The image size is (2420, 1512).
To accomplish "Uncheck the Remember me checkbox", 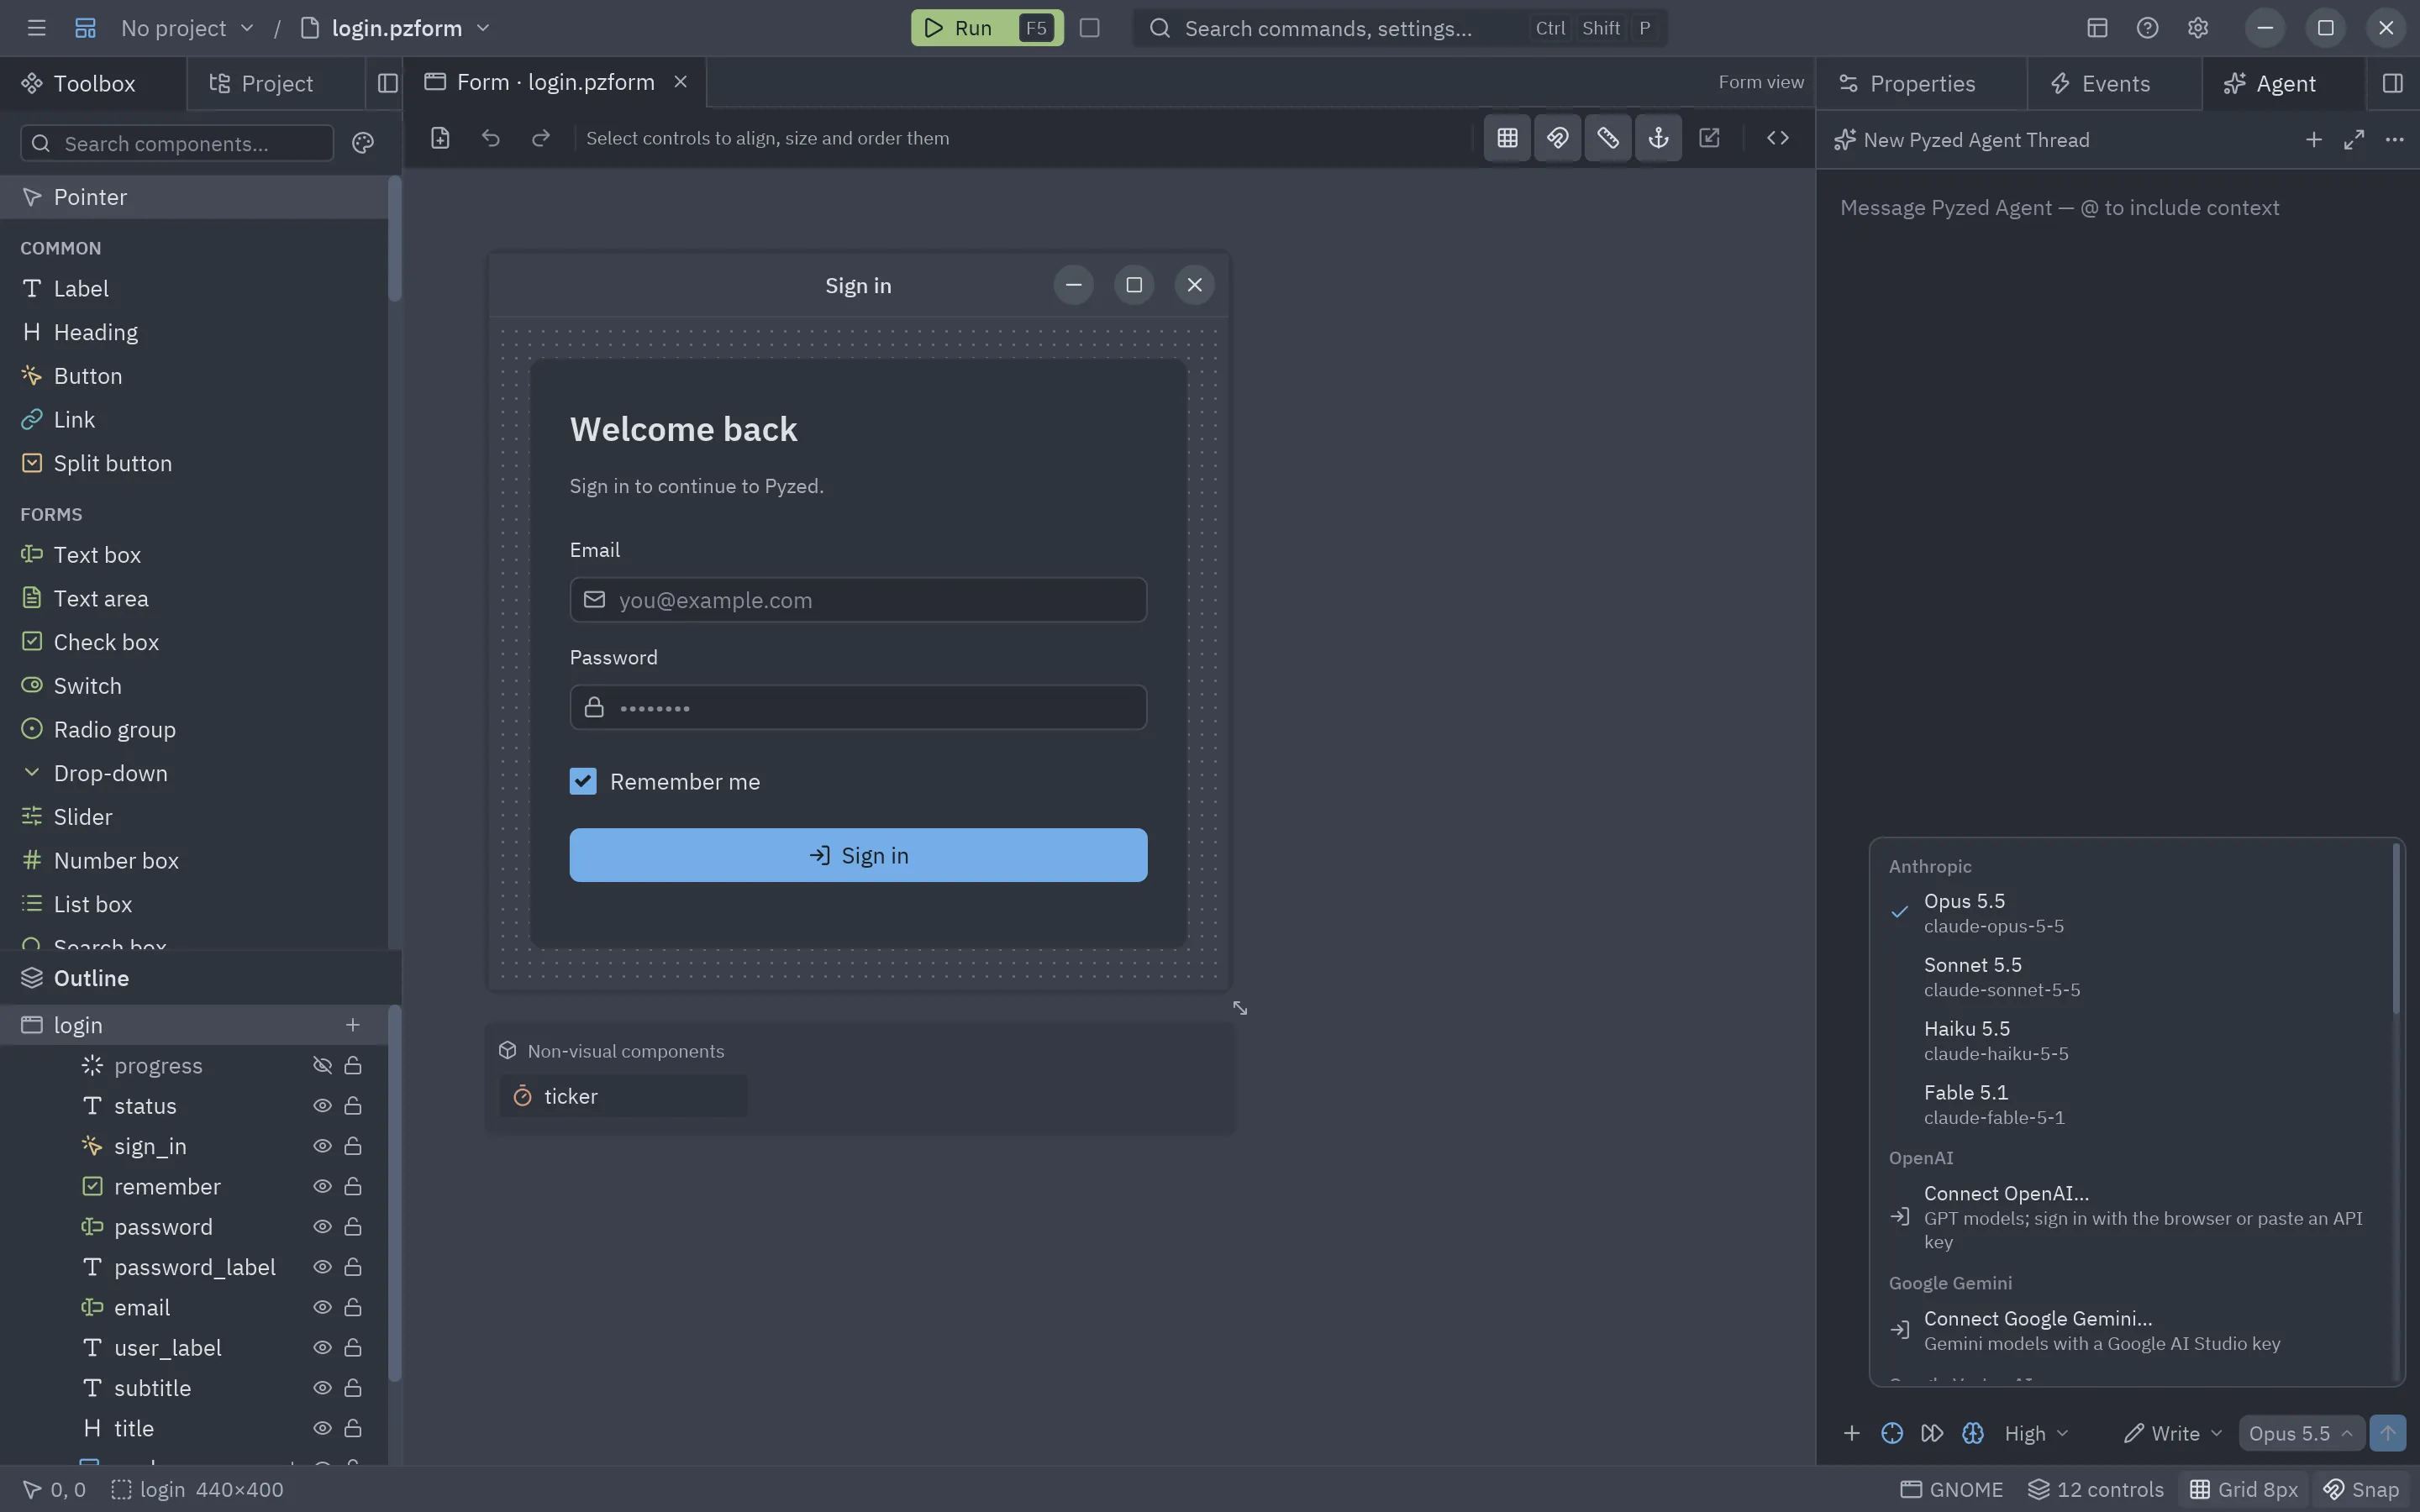I will tap(583, 781).
